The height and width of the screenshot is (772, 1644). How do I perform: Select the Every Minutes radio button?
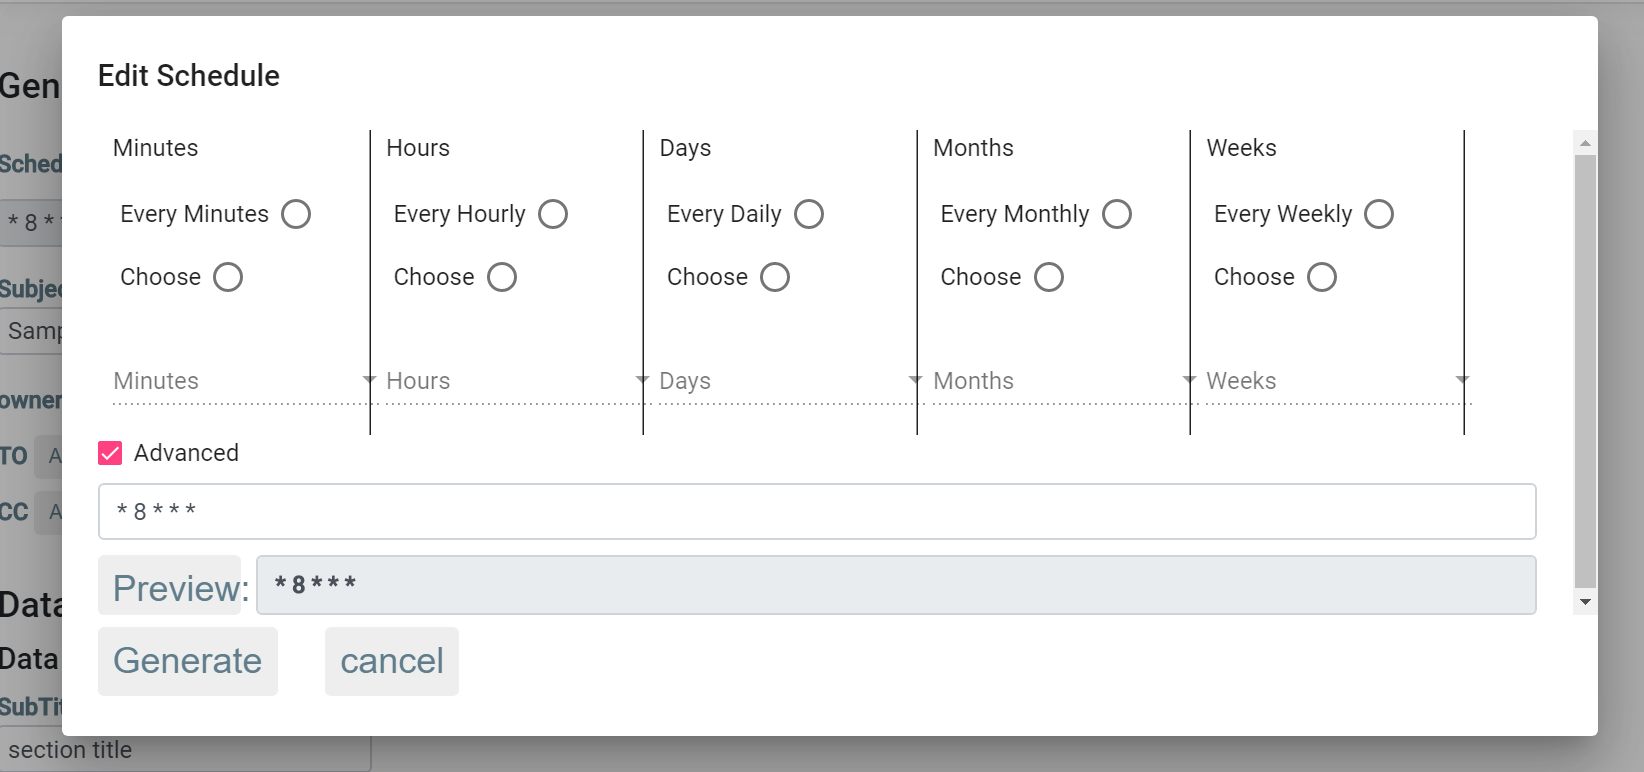(296, 214)
